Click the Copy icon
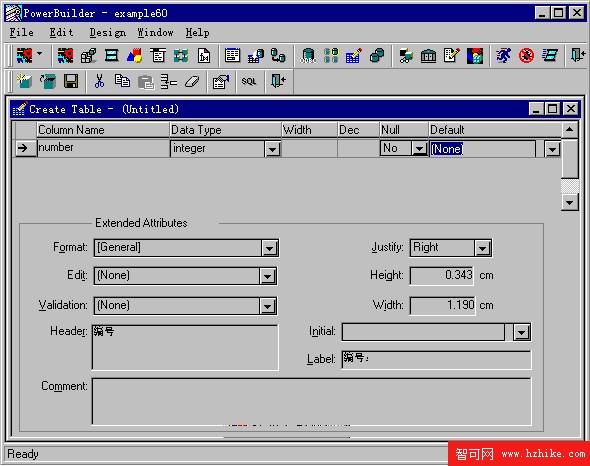This screenshot has height=466, width=590. coord(123,81)
